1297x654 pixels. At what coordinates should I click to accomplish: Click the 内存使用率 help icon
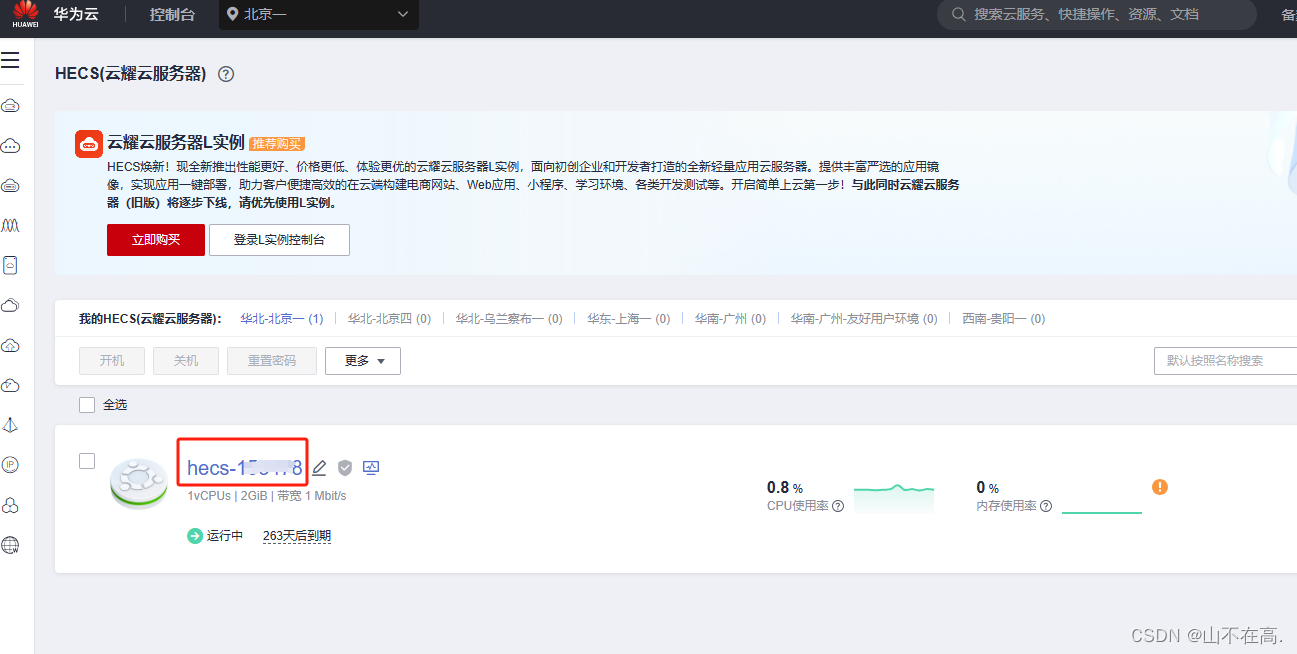1045,506
